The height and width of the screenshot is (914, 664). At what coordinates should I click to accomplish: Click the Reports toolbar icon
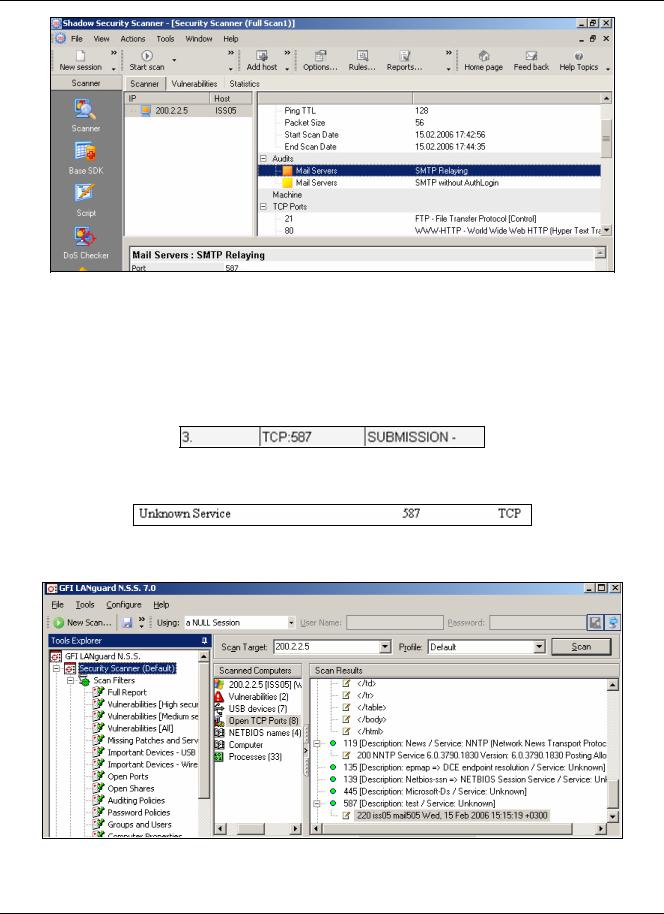click(x=405, y=55)
